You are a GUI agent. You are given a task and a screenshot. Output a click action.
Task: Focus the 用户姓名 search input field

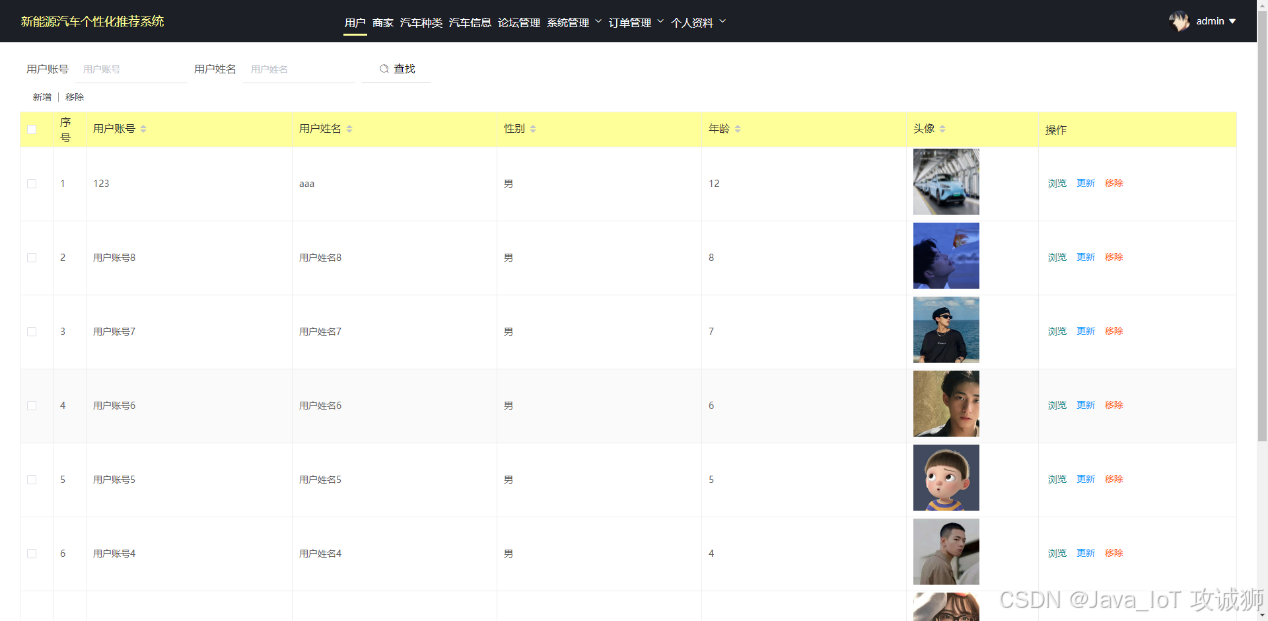299,69
